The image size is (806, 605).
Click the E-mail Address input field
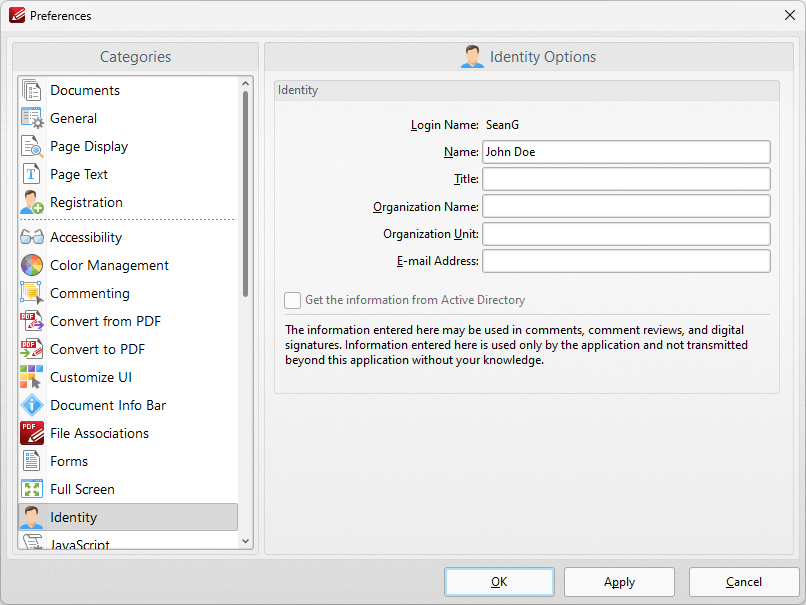click(x=626, y=261)
